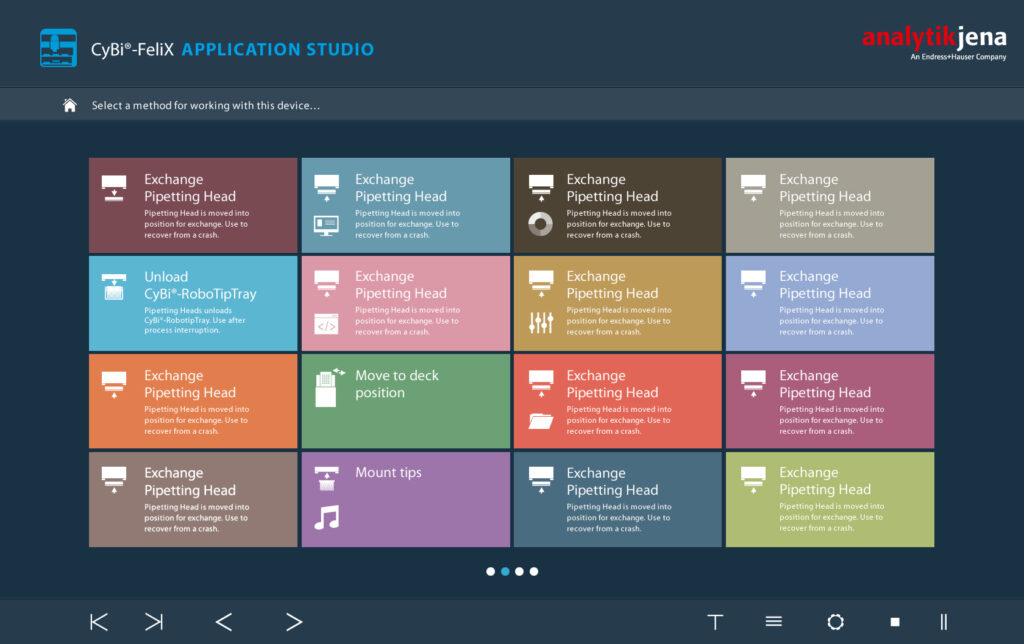Open the maroon Exchange Pipetting Head tile

(x=193, y=205)
